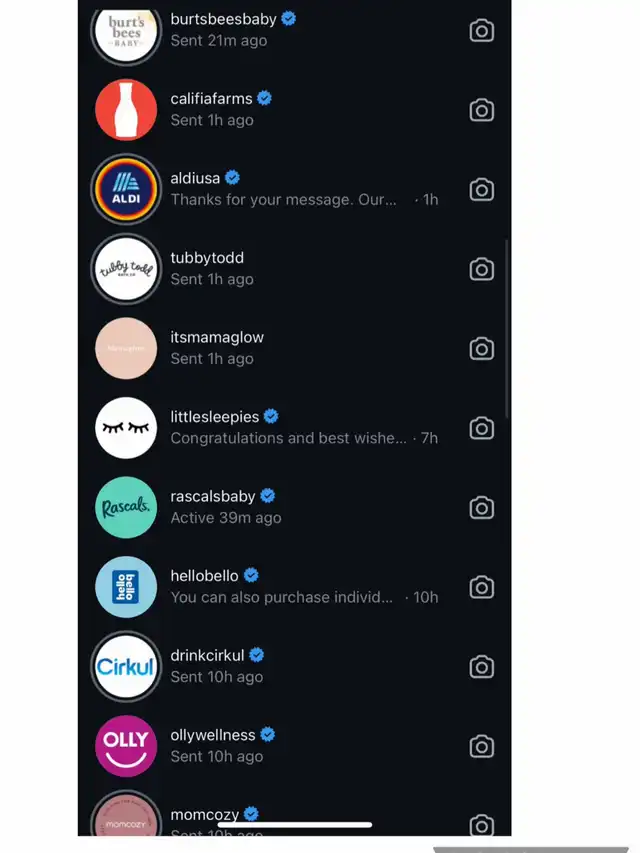Select the OLLY profile avatar
The height and width of the screenshot is (853, 640).
click(126, 746)
